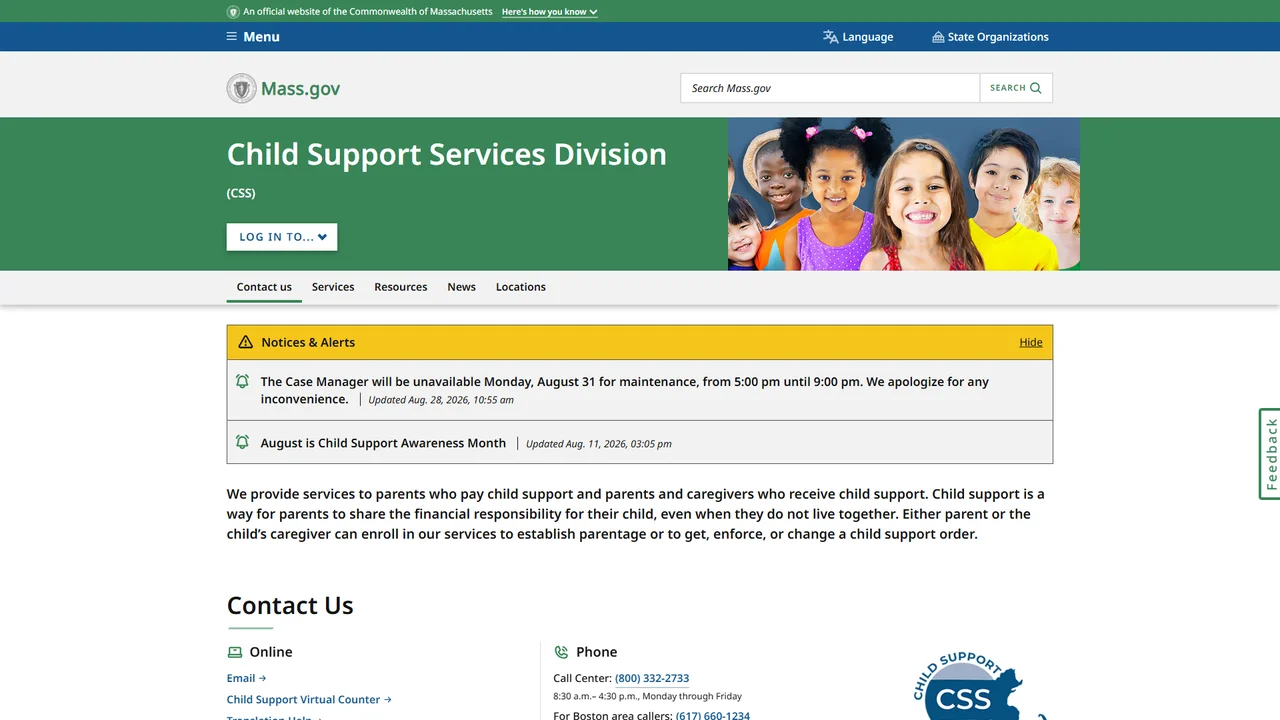The height and width of the screenshot is (720, 1280).
Task: Click "Updated Aug. 28, 2026, 10:55 am" timestamp
Action: point(441,400)
